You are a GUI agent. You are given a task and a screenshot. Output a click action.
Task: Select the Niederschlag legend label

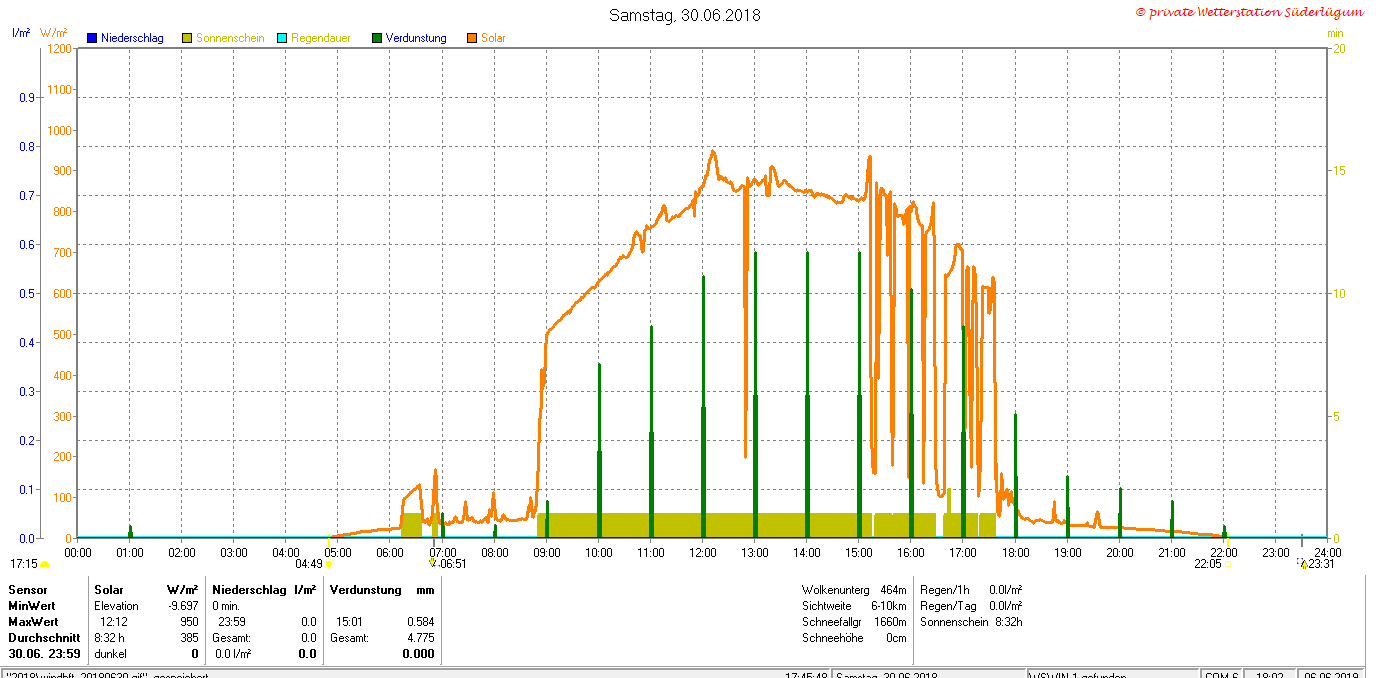(x=132, y=38)
